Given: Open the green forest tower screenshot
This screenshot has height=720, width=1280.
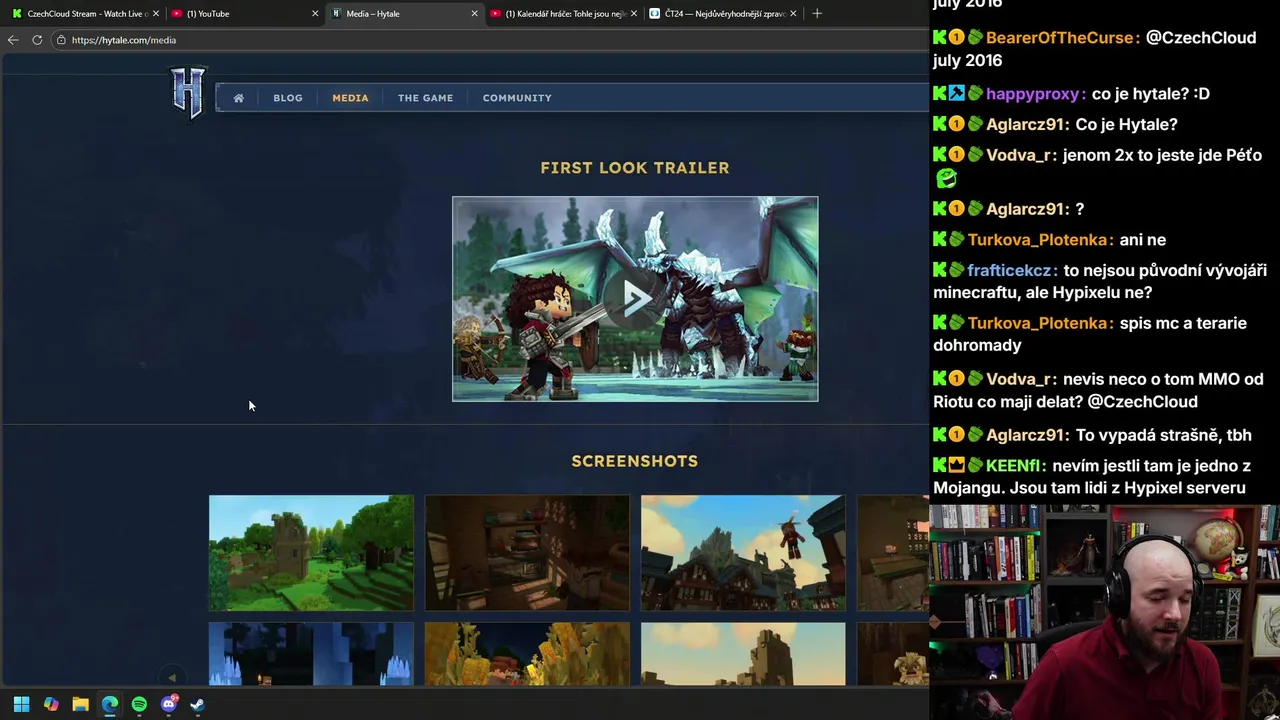Looking at the screenshot, I should [311, 552].
